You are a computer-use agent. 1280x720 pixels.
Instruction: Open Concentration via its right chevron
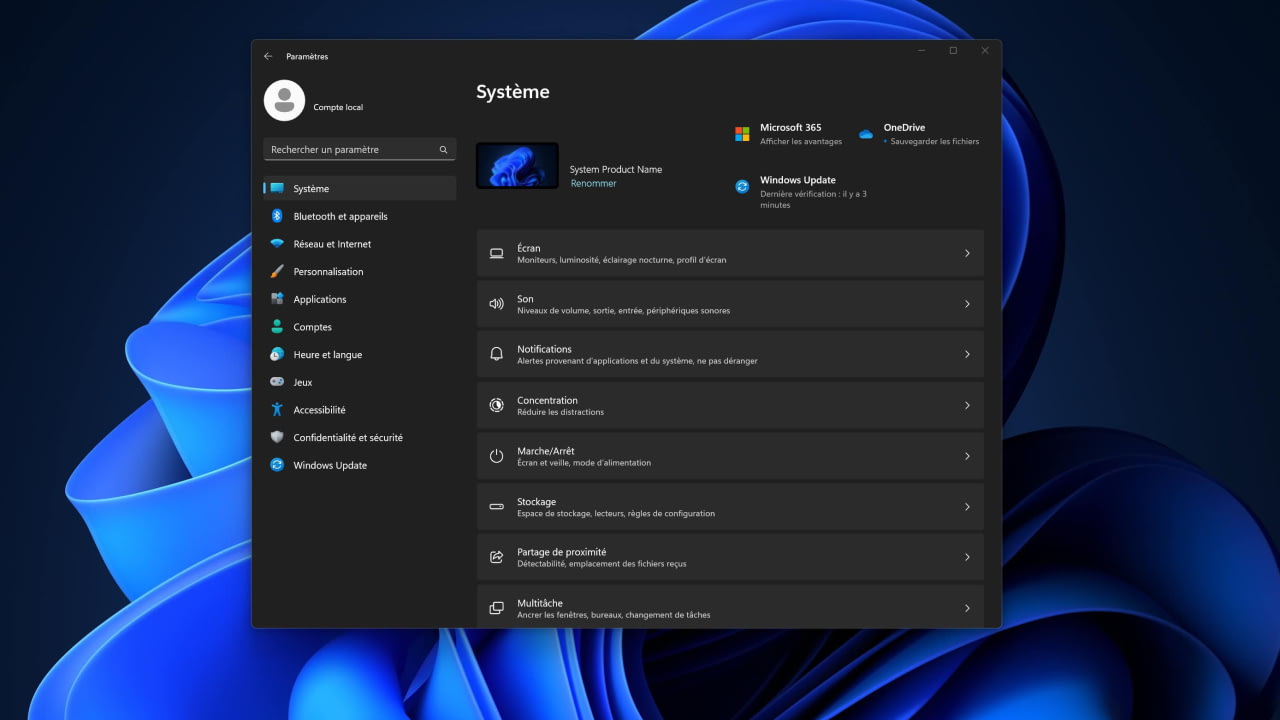(967, 405)
